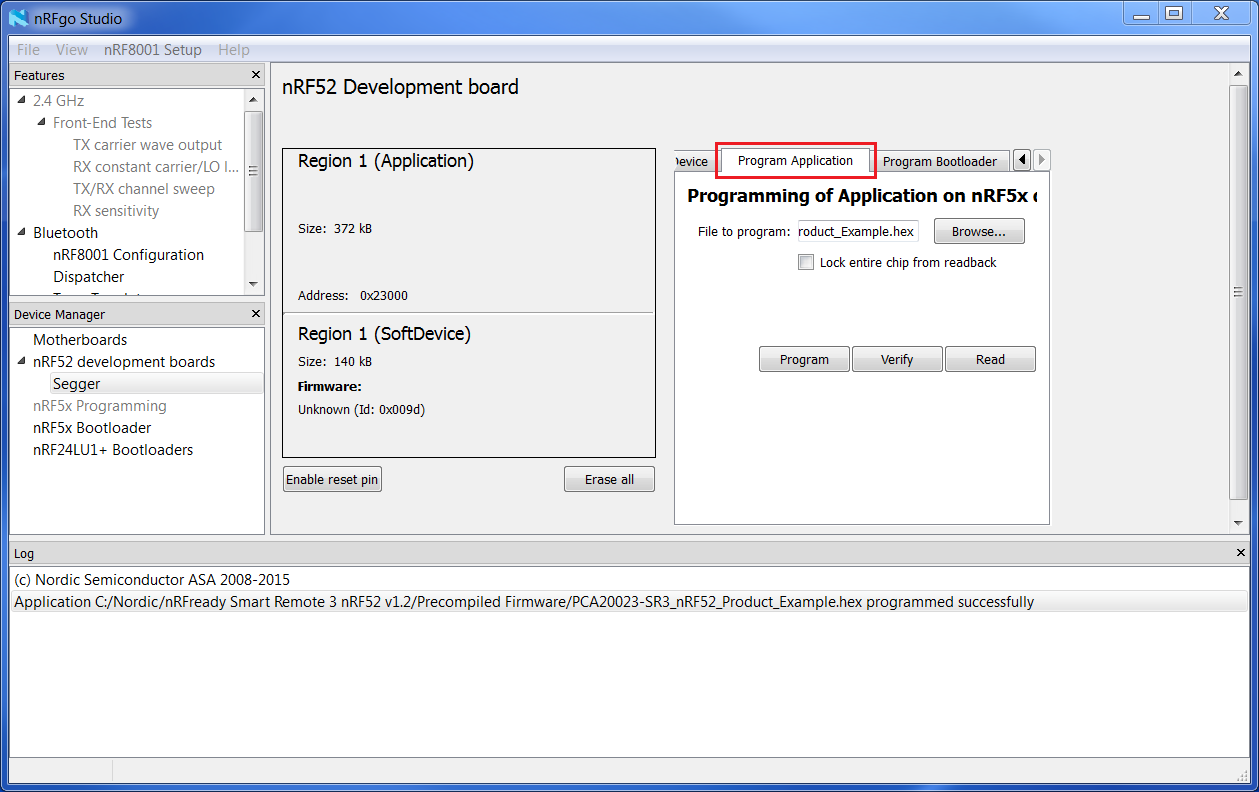Image resolution: width=1259 pixels, height=792 pixels.
Task: Select nRF5x Programming item
Action: click(100, 406)
